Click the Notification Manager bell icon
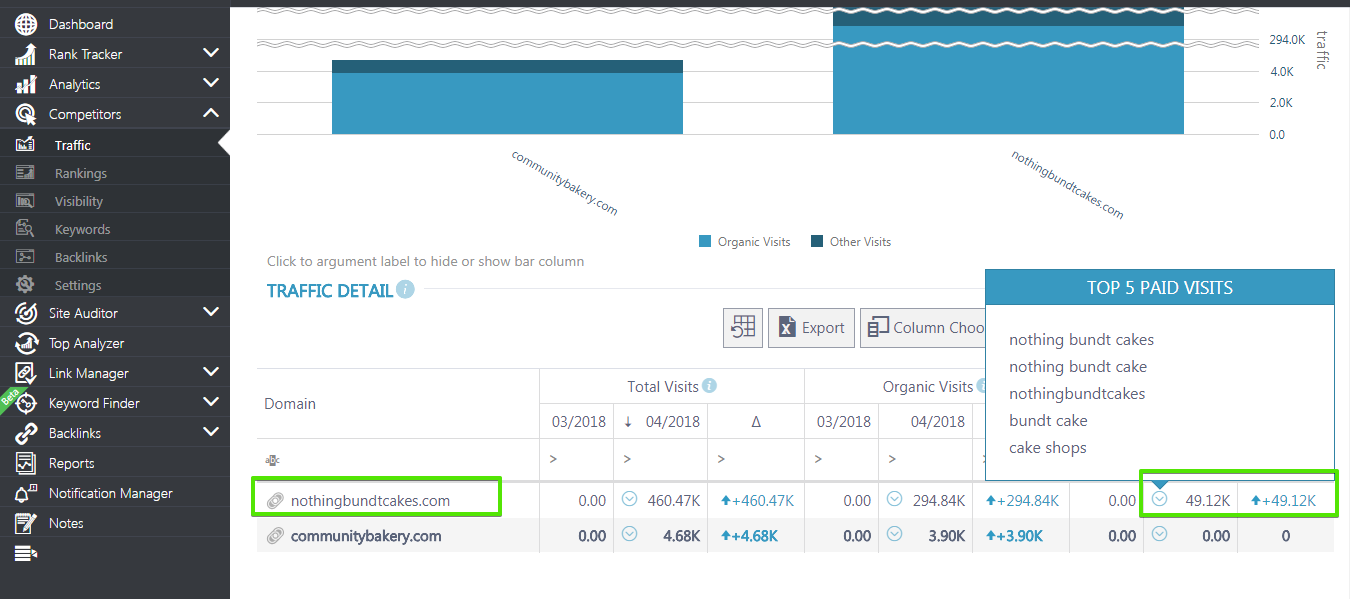Image resolution: width=1350 pixels, height=599 pixels. 26,493
